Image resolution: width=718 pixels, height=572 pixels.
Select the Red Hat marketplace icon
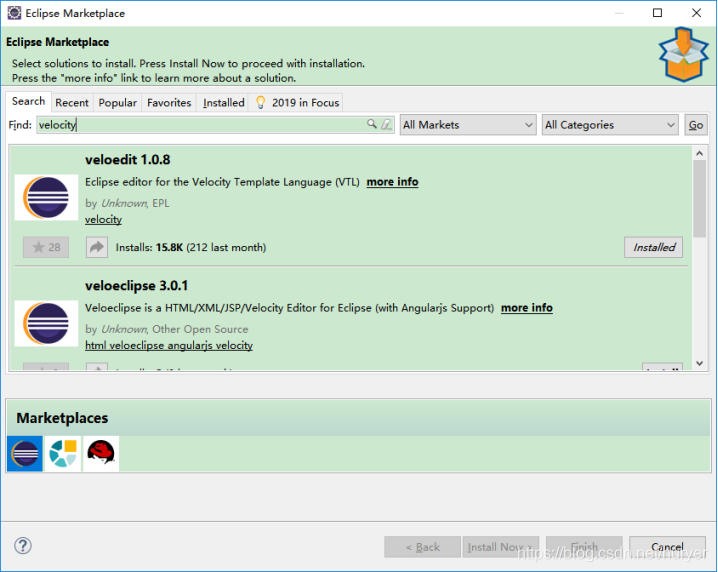pos(101,454)
